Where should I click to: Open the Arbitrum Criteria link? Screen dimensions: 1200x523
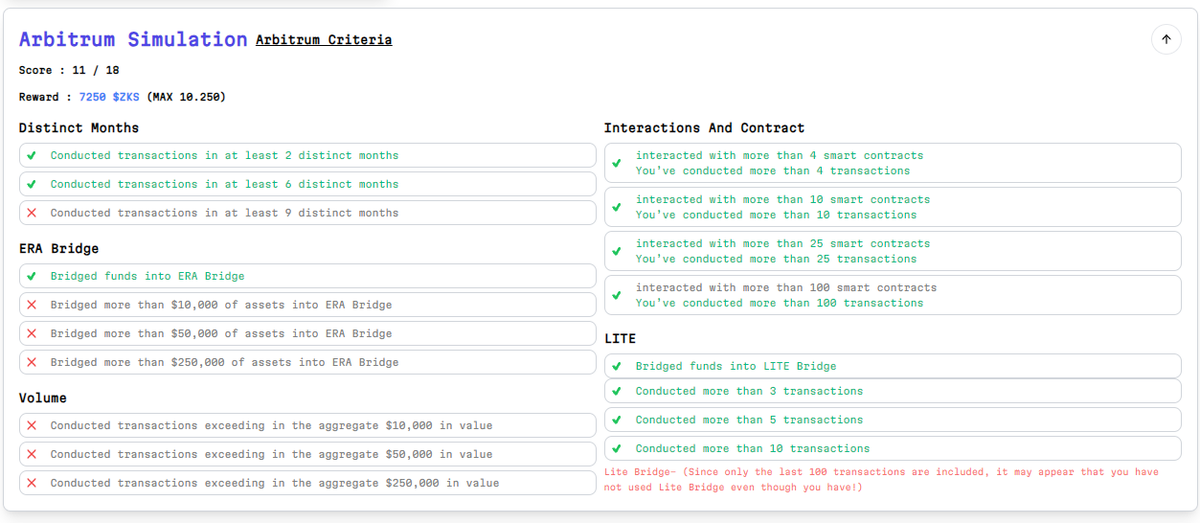point(324,40)
